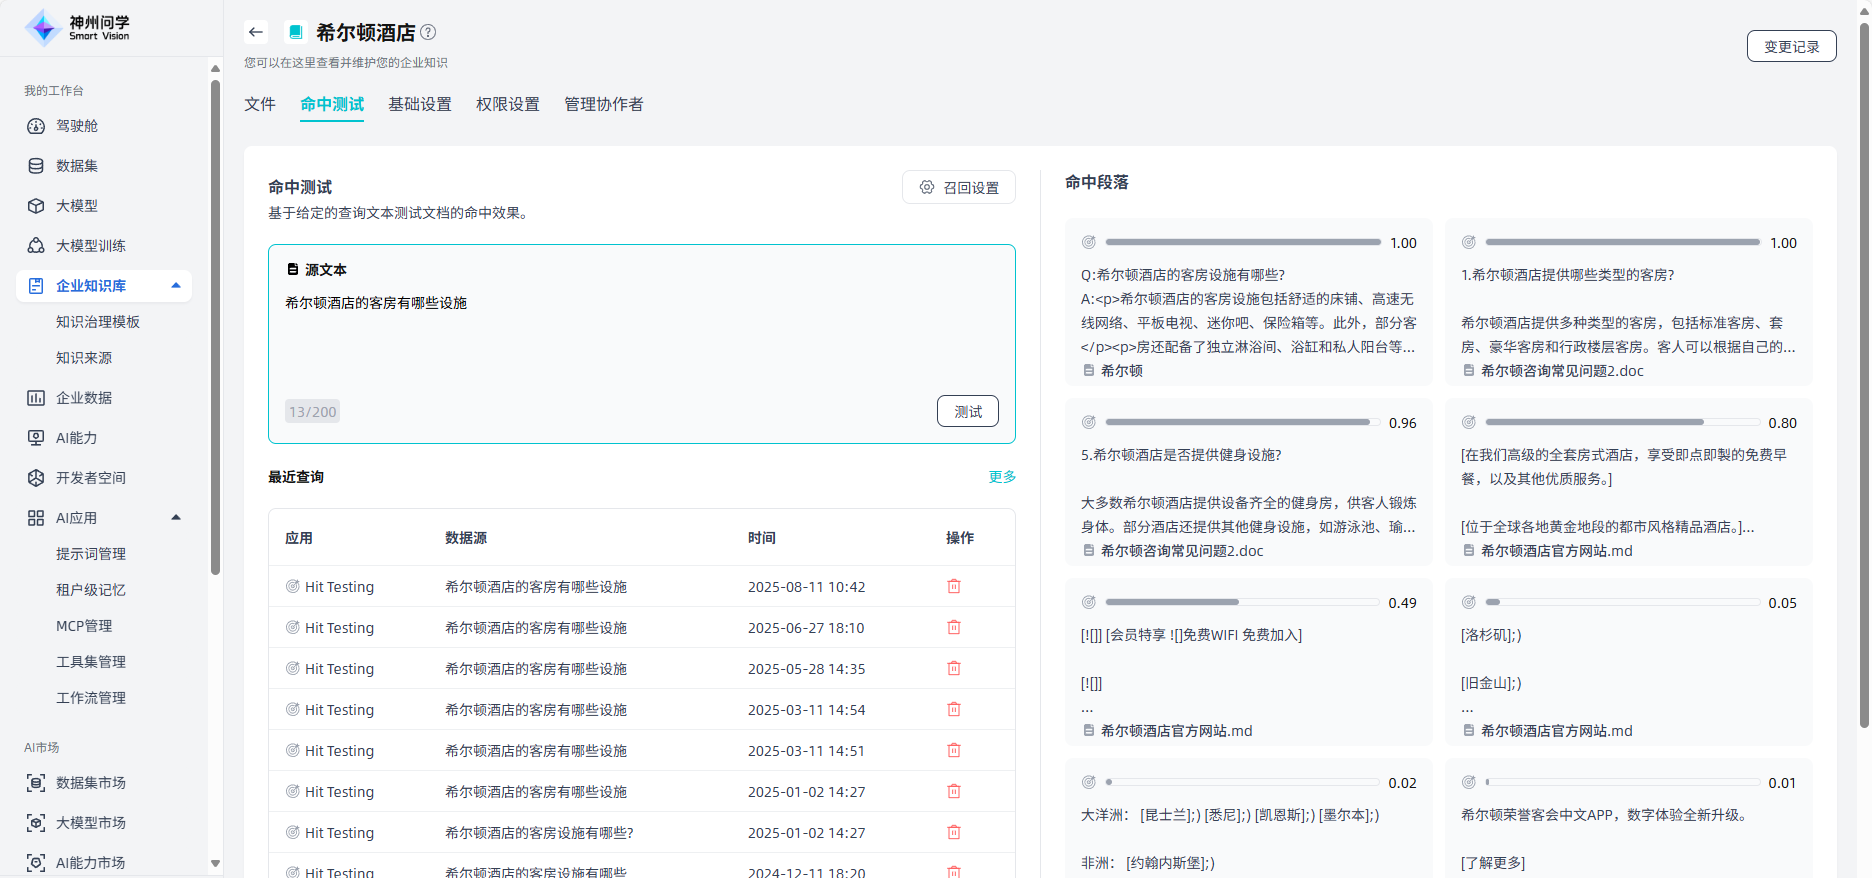
Task: Select the 命中测试 tab
Action: [x=332, y=104]
